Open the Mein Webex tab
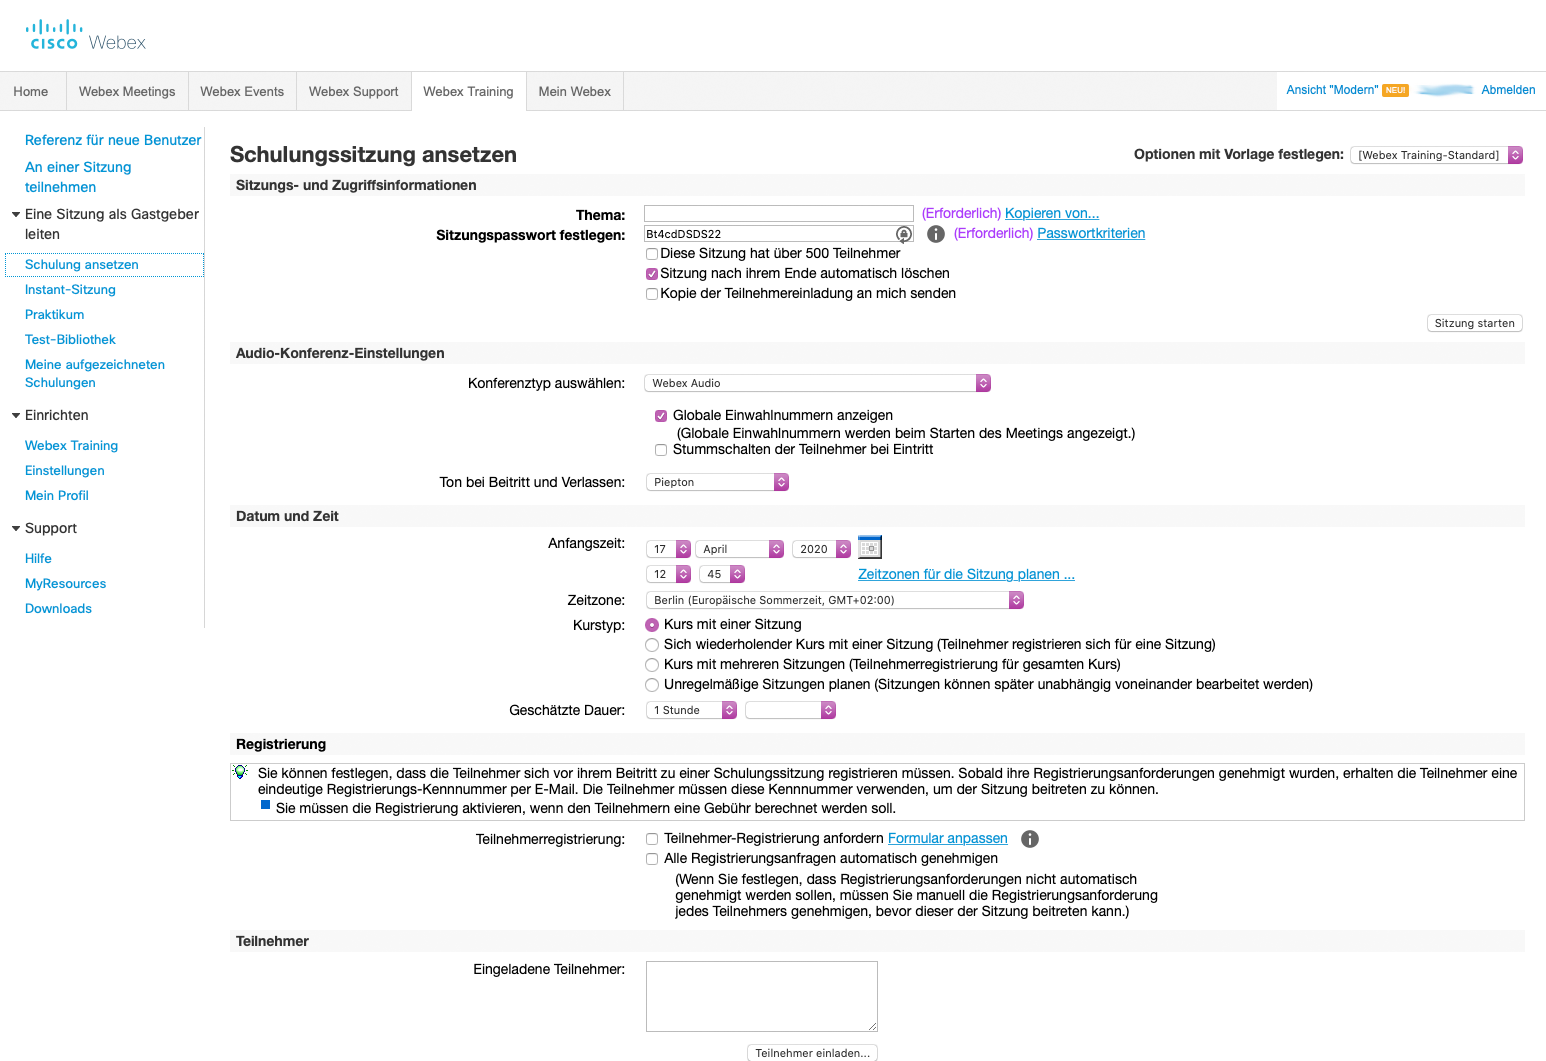Image resolution: width=1546 pixels, height=1061 pixels. (574, 92)
